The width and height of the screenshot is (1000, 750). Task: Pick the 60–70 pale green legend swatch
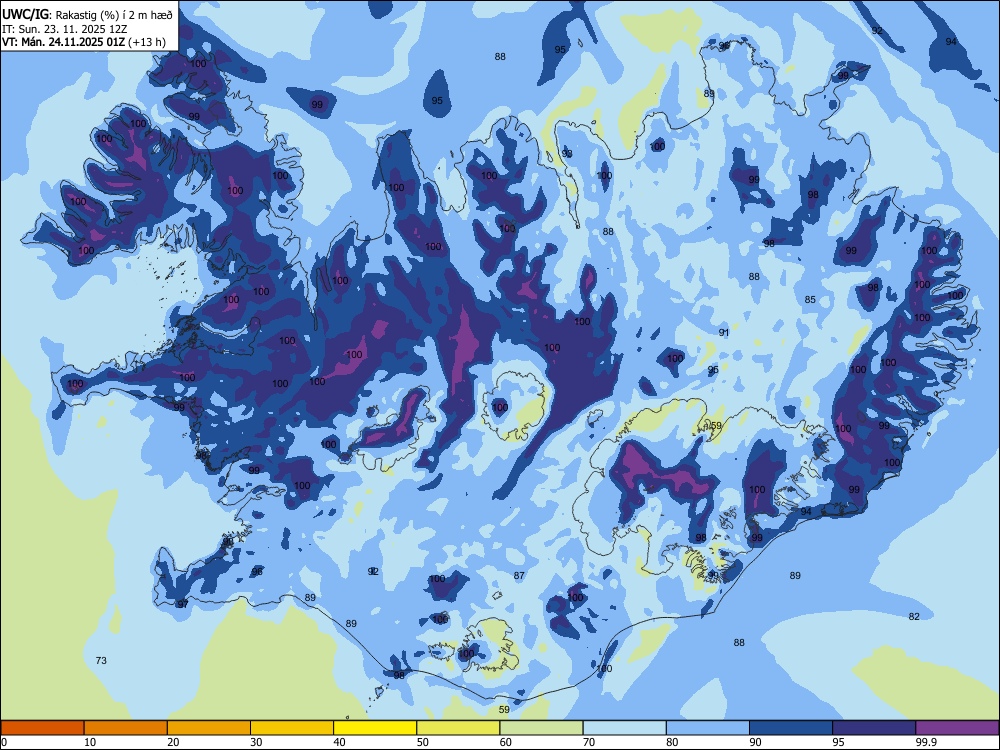point(541,728)
